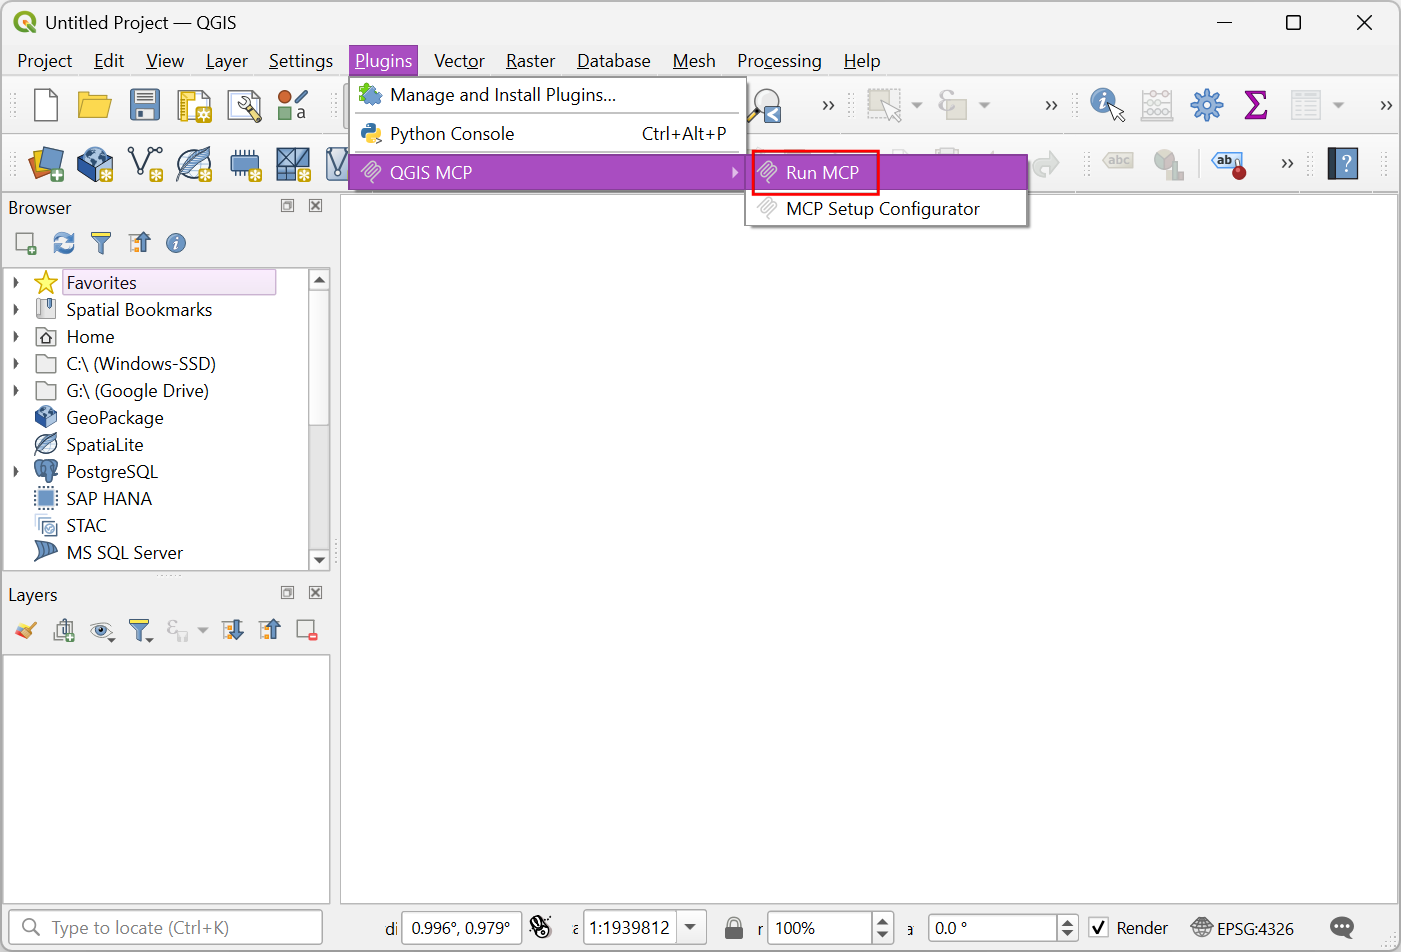The height and width of the screenshot is (952, 1401).
Task: Click Run MCP in the submenu
Action: click(x=887, y=172)
